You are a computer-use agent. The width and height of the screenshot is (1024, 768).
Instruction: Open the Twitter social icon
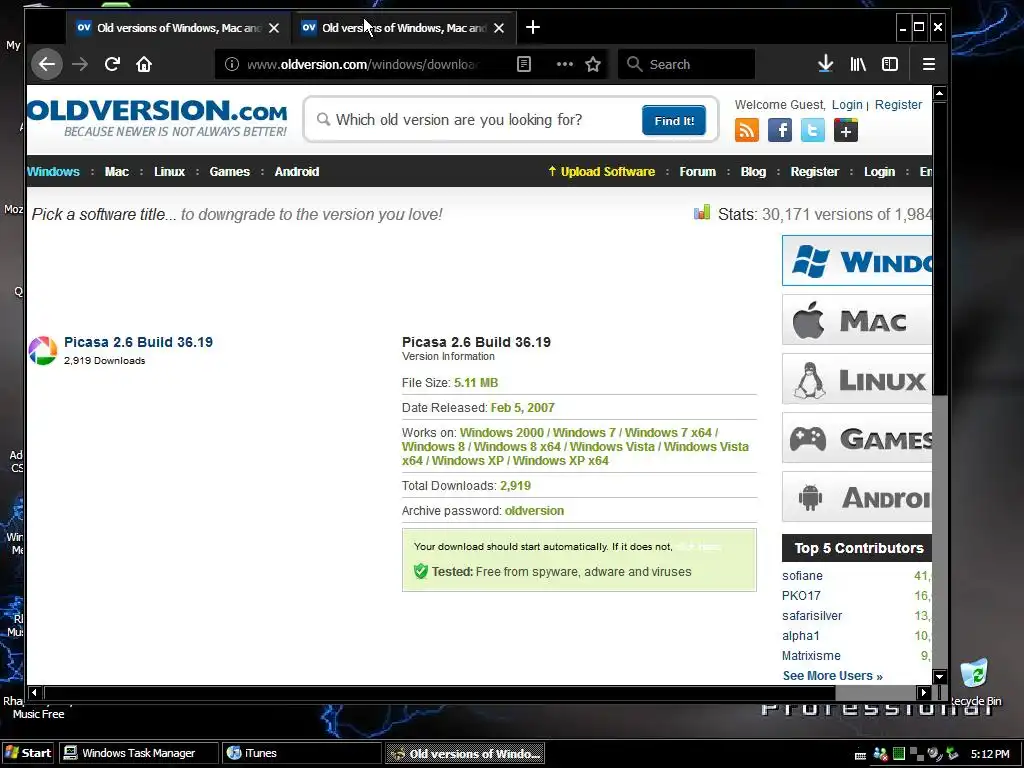[x=812, y=130]
